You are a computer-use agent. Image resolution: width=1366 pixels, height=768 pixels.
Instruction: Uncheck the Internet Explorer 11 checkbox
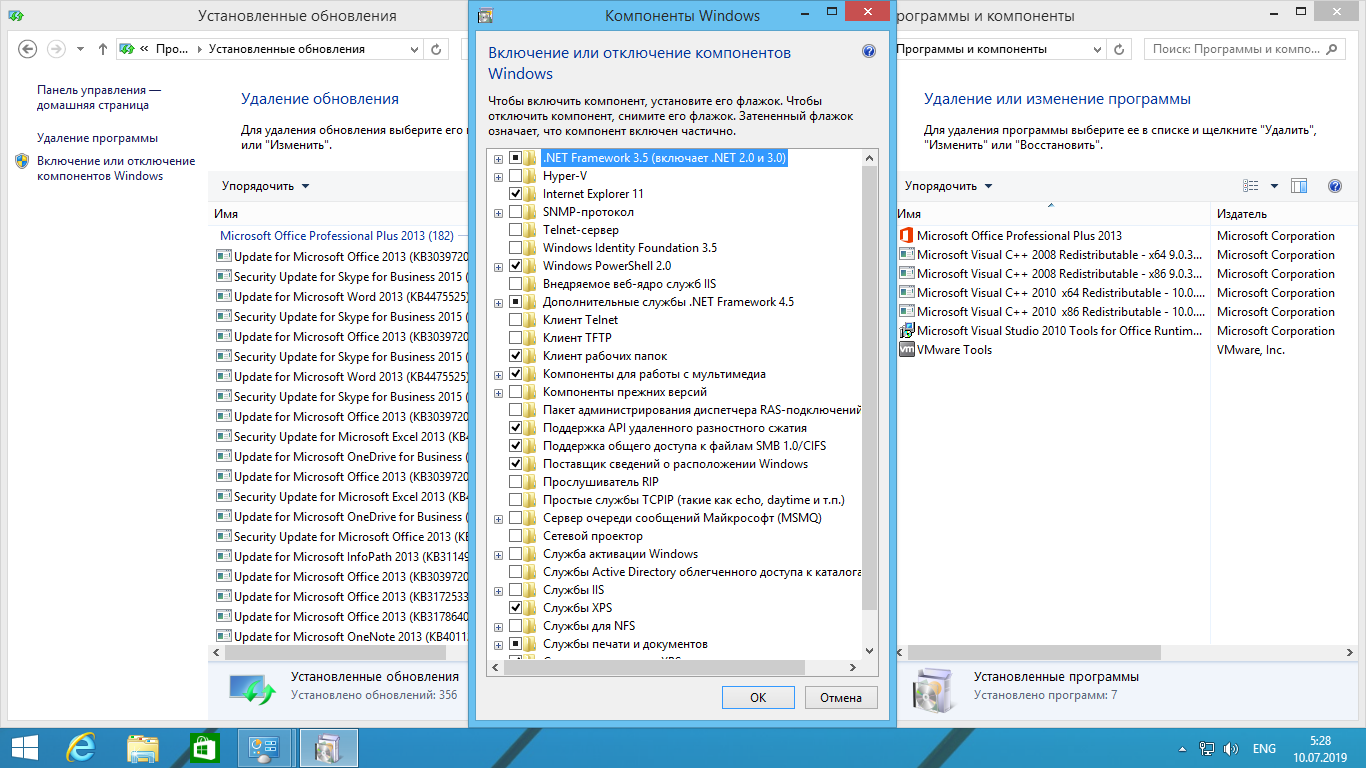pyautogui.click(x=515, y=194)
